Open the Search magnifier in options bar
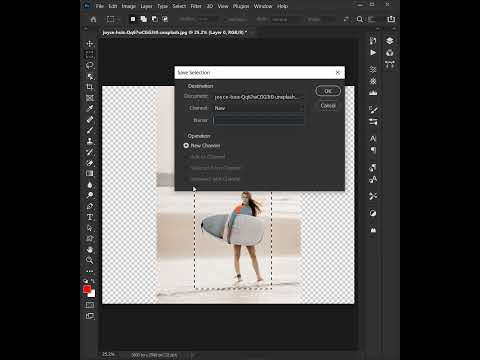This screenshot has width=480, height=360. [359, 19]
